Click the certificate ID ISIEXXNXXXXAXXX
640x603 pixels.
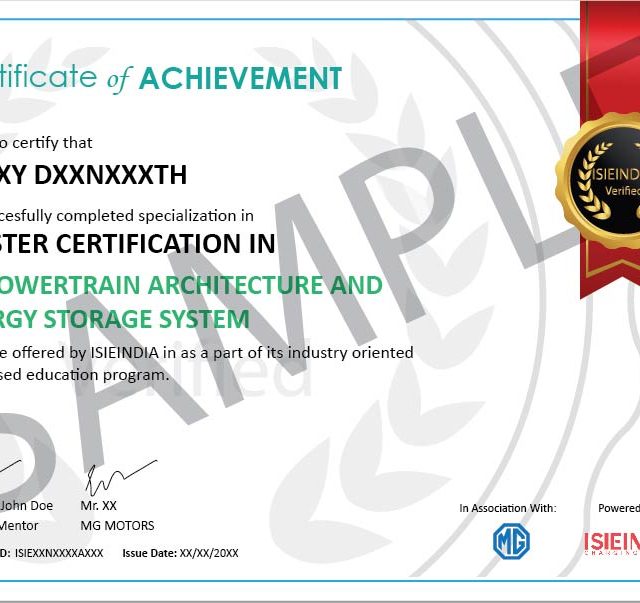click(59, 553)
